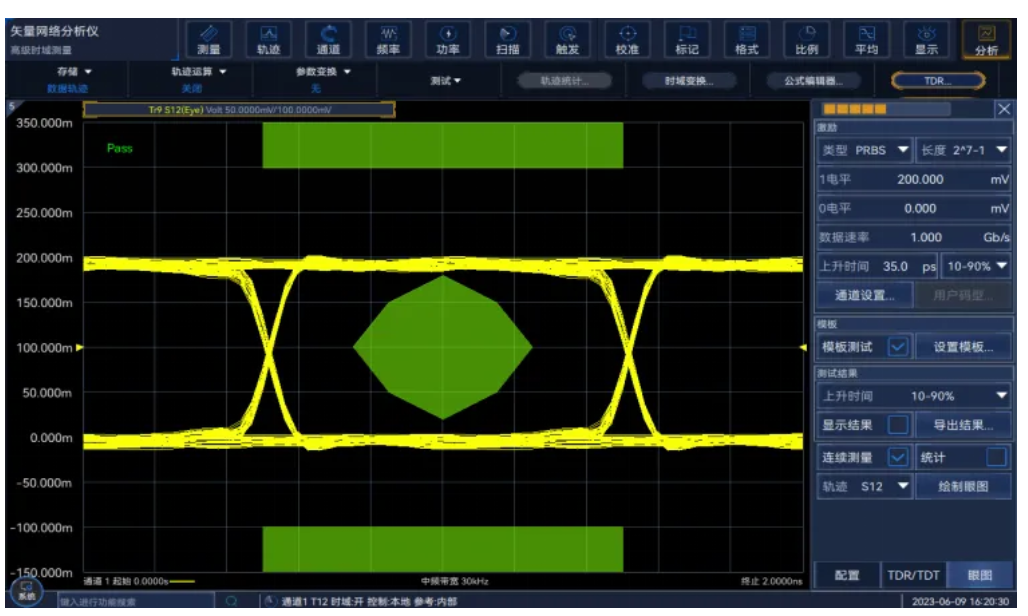Click the 测量 (Measure) toolbar icon
The image size is (1028, 616).
[209, 40]
